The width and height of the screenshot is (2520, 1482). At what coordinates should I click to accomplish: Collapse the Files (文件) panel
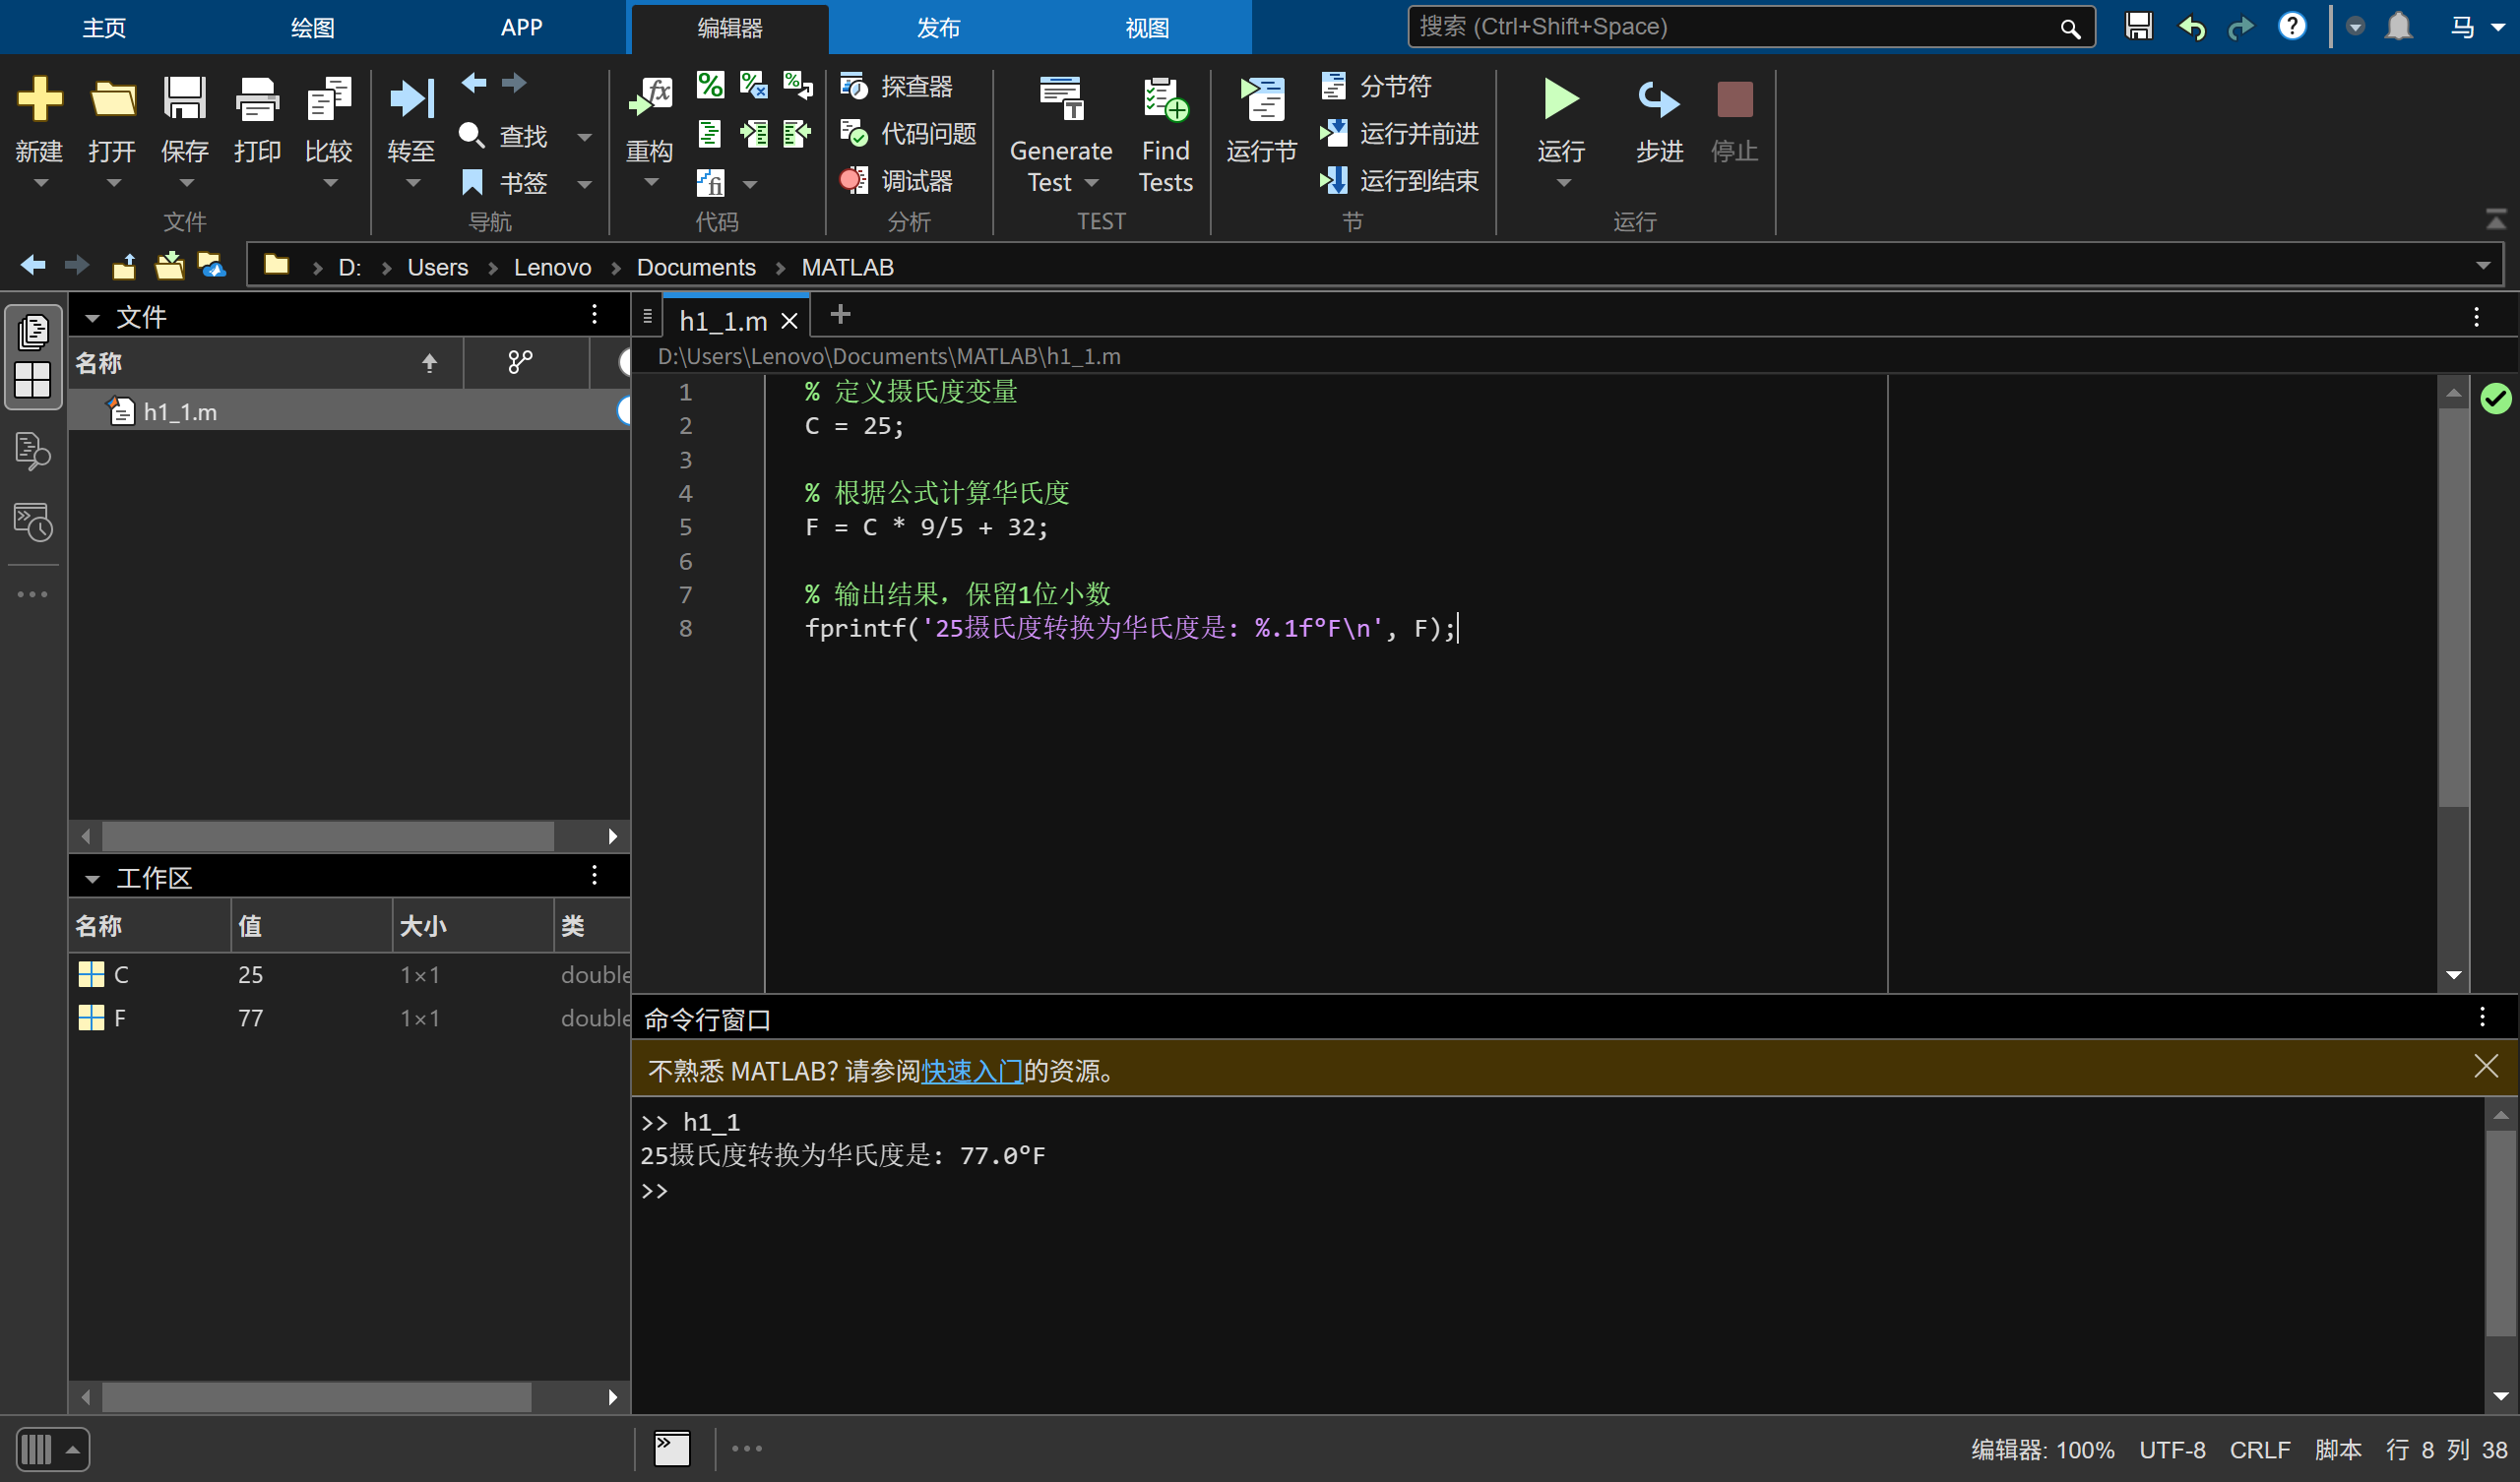tap(92, 318)
